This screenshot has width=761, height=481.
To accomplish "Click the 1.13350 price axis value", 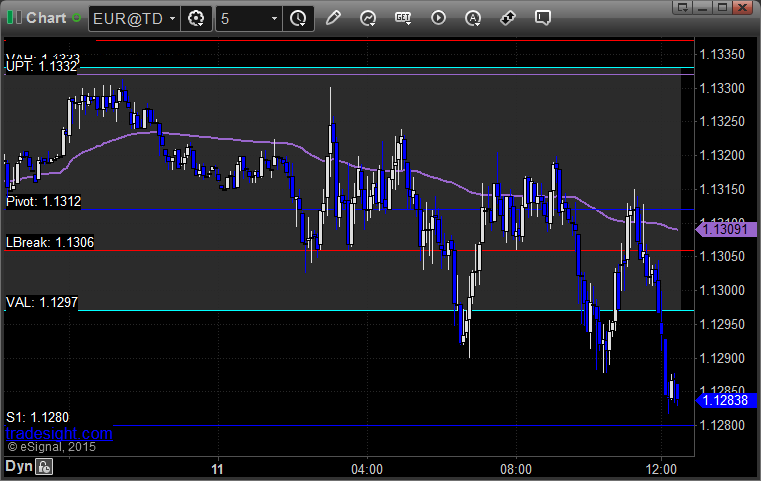I will point(722,54).
